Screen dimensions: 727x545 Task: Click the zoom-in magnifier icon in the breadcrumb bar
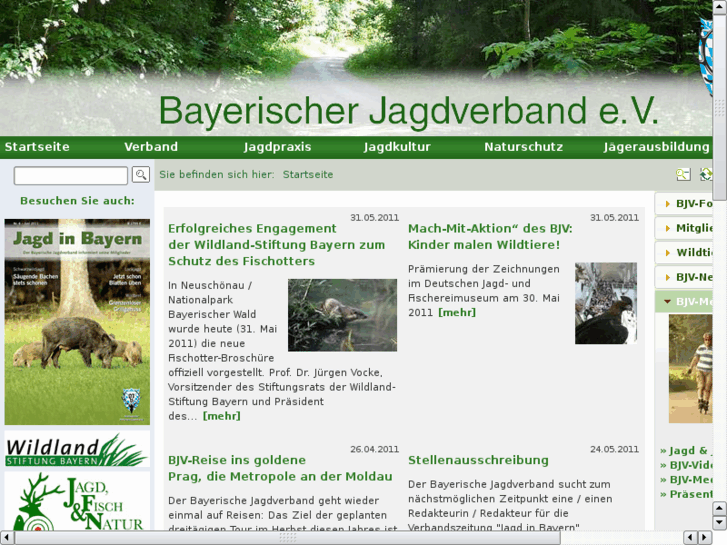pyautogui.click(x=683, y=174)
